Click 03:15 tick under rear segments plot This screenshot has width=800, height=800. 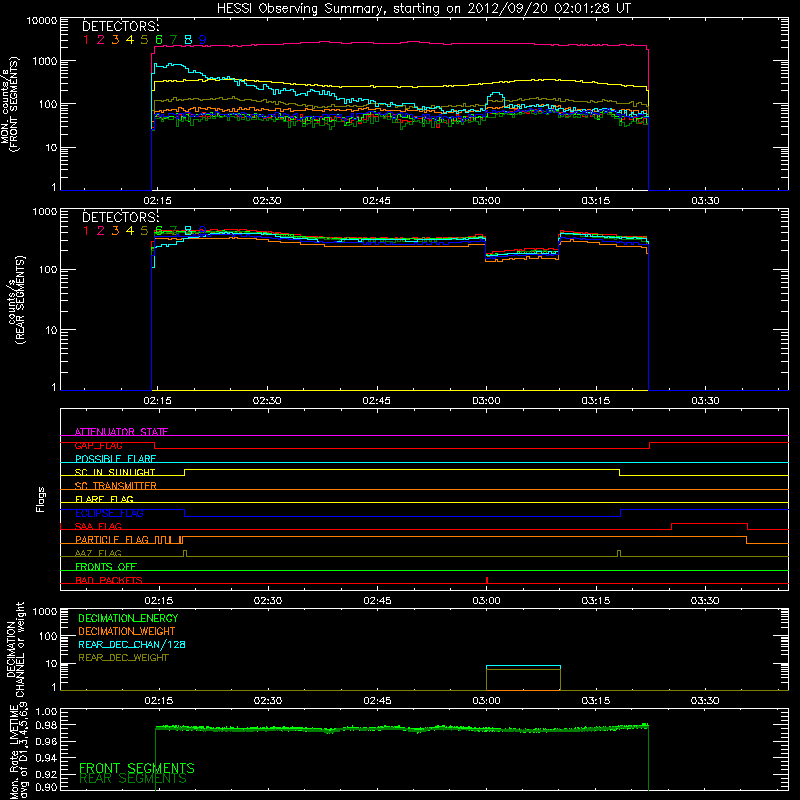click(x=596, y=401)
